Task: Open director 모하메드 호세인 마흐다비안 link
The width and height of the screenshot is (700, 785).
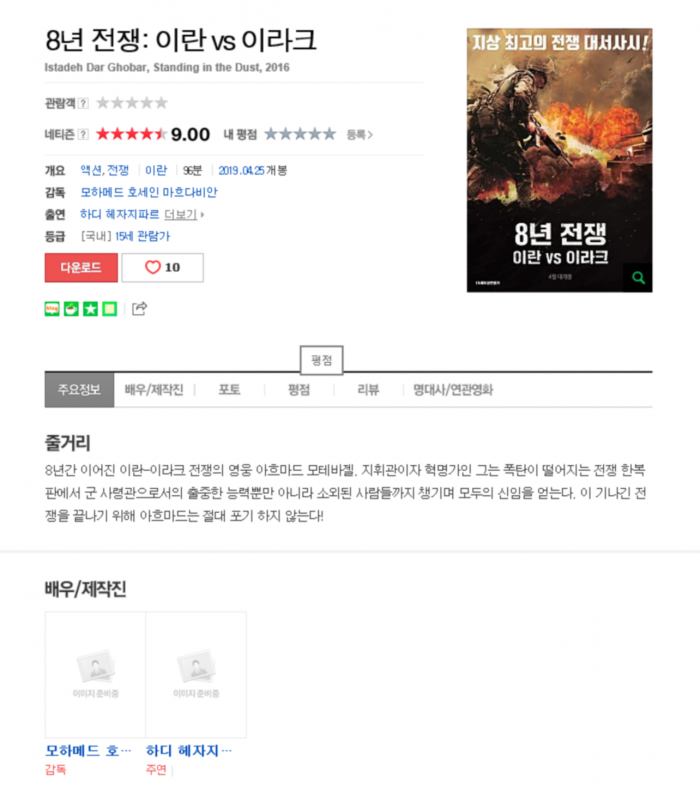Action: pos(149,192)
